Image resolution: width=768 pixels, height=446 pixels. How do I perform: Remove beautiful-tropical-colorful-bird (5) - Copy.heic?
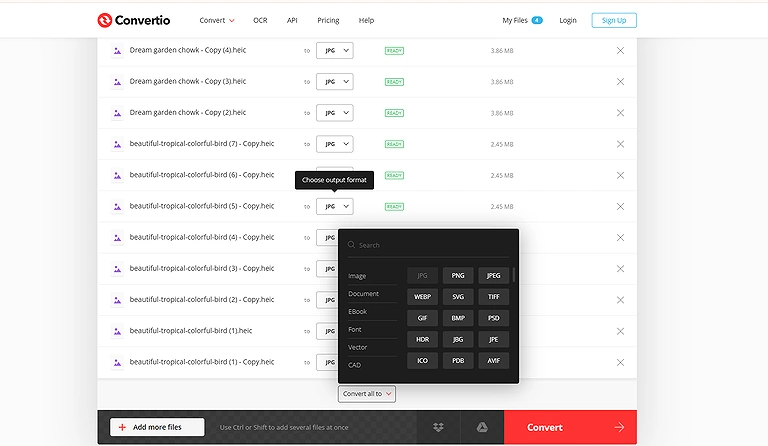[620, 207]
